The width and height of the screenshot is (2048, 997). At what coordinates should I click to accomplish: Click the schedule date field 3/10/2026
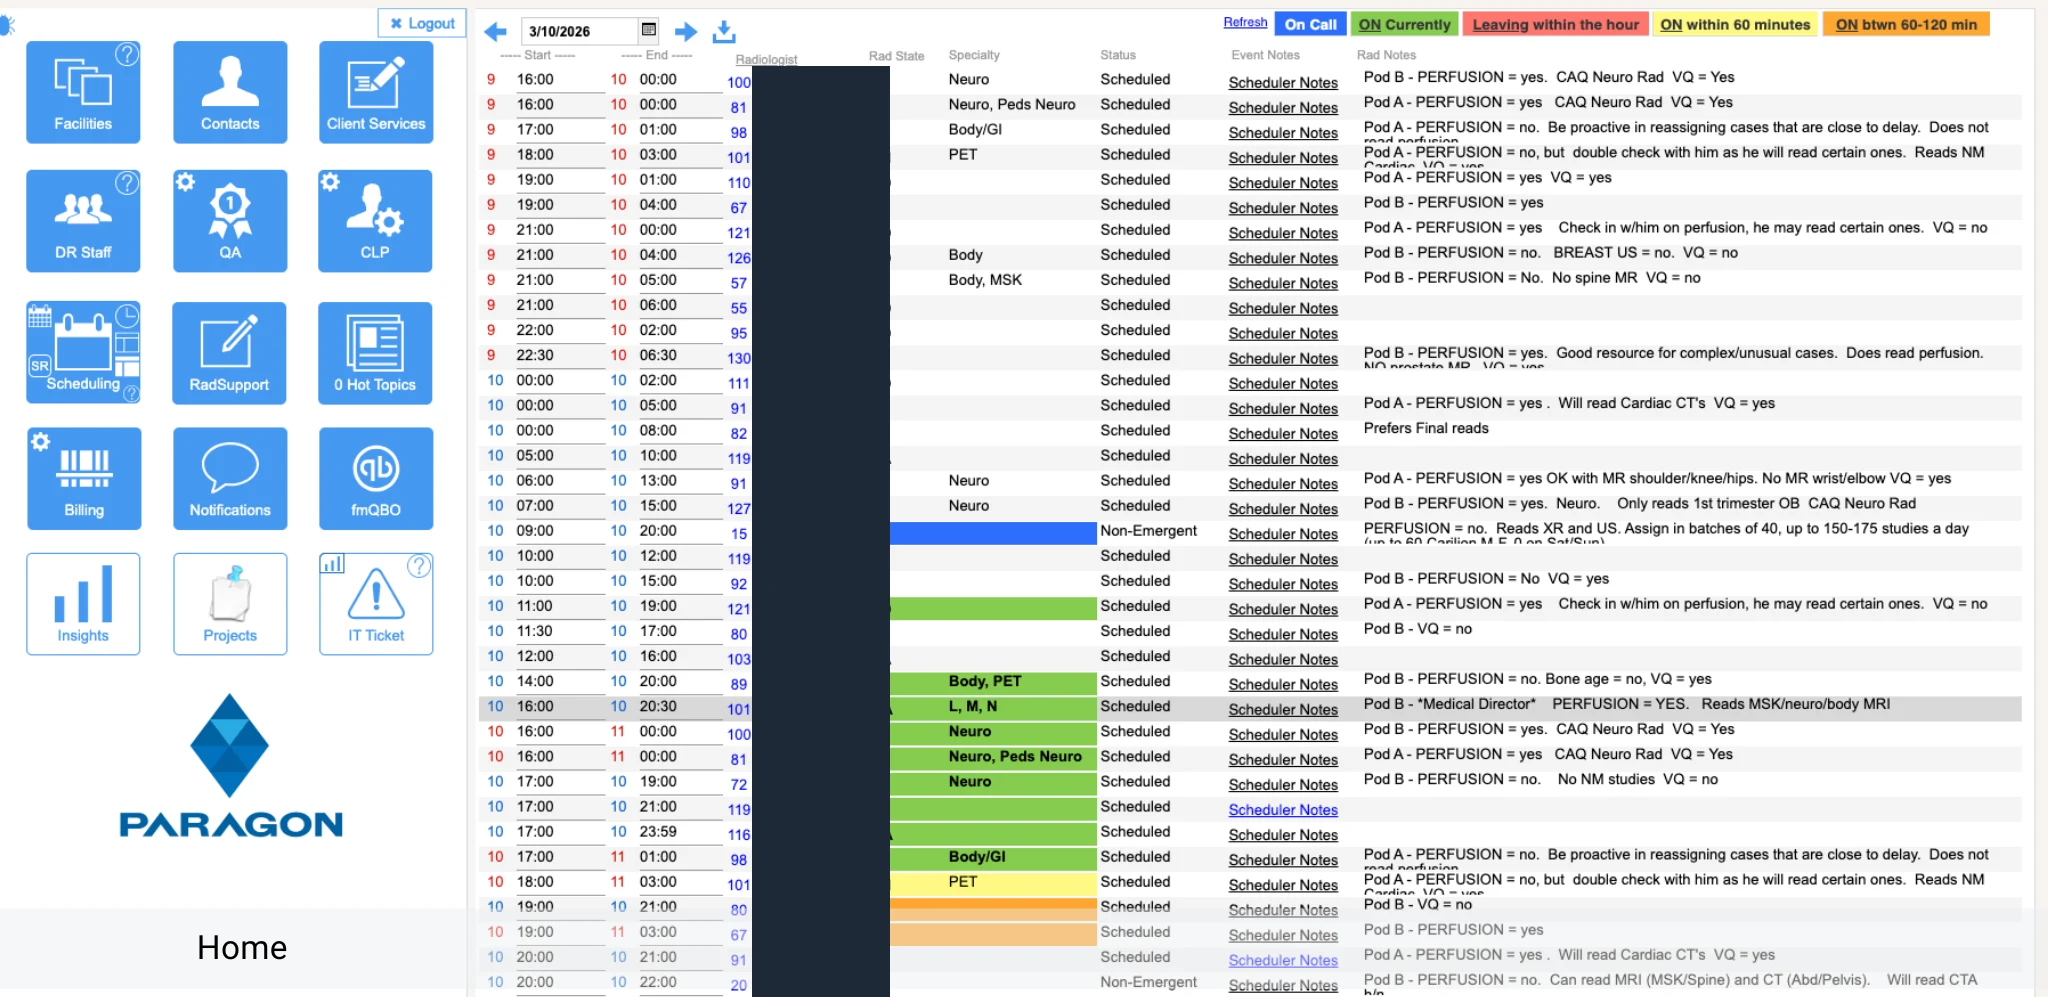pyautogui.click(x=579, y=31)
